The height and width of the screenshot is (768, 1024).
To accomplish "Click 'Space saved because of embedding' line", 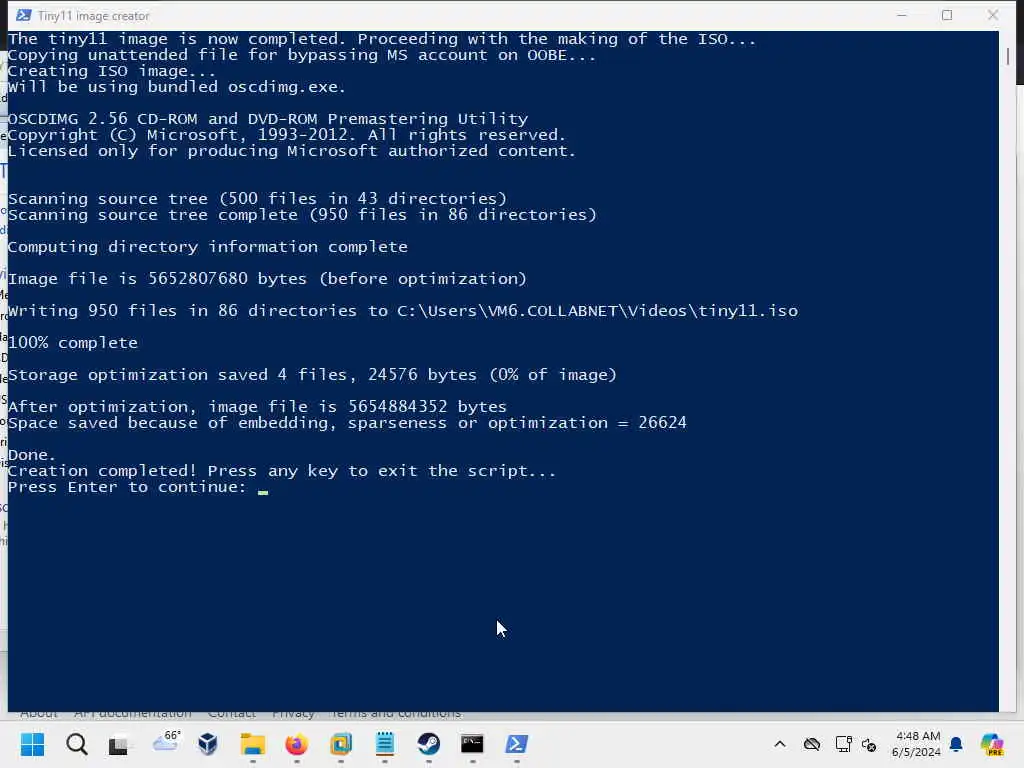I will pos(347,423).
